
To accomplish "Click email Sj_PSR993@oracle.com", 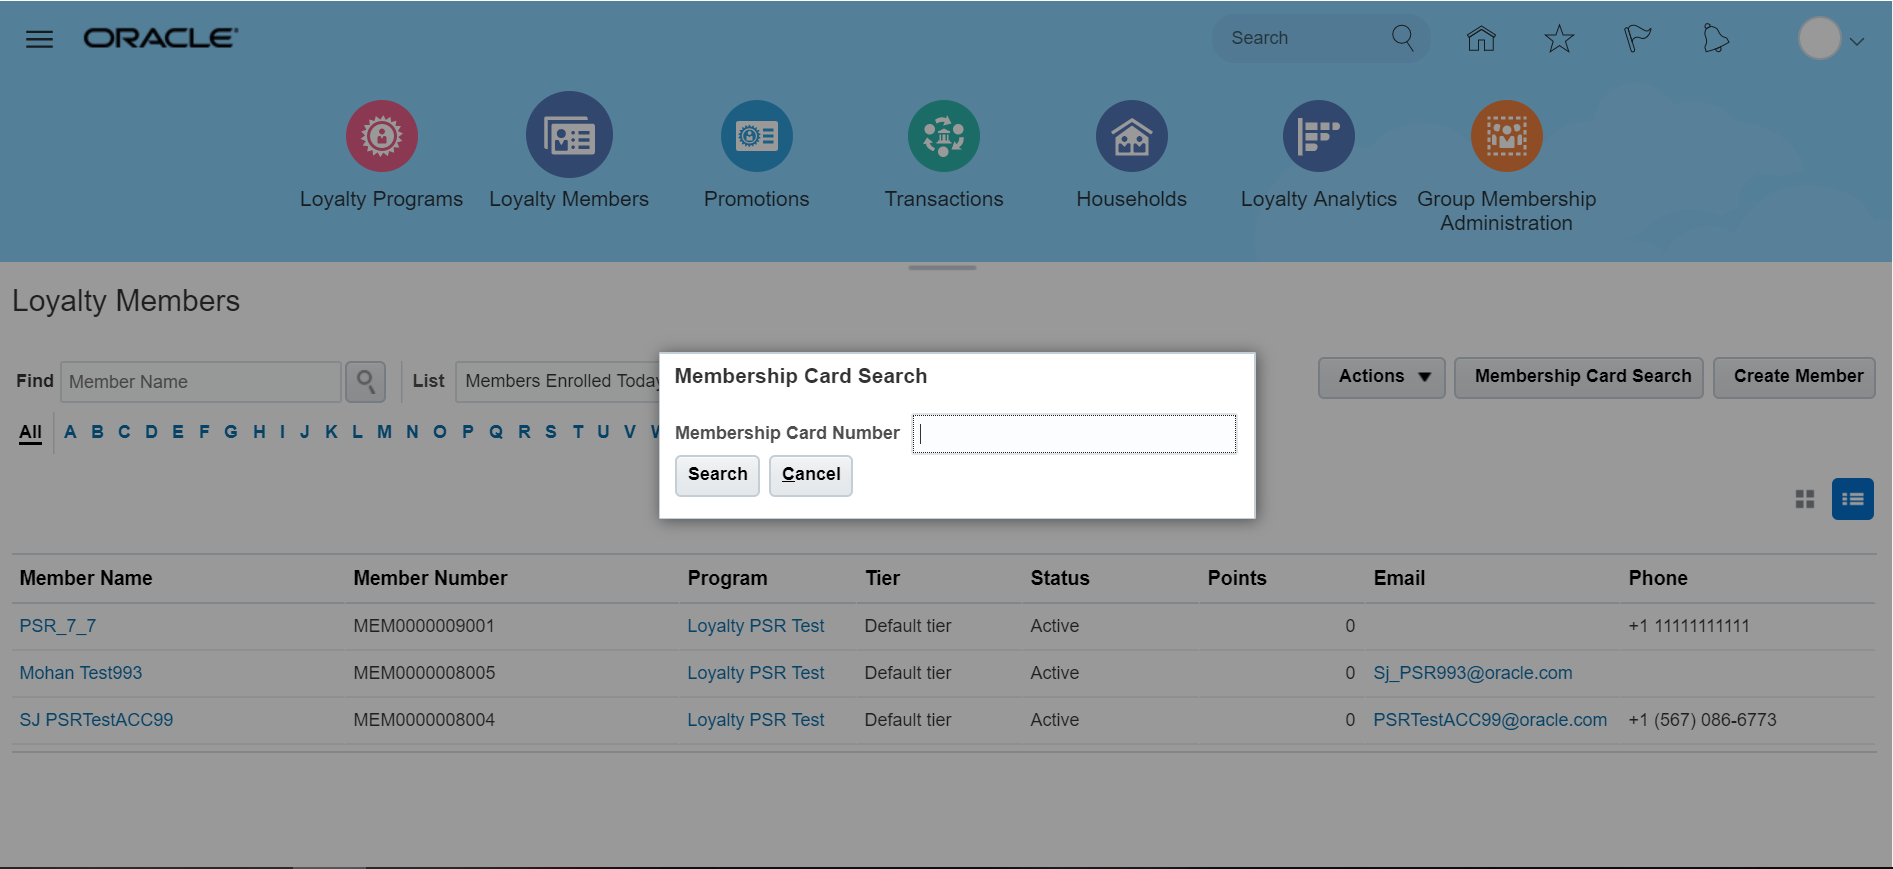I will [x=1473, y=673].
